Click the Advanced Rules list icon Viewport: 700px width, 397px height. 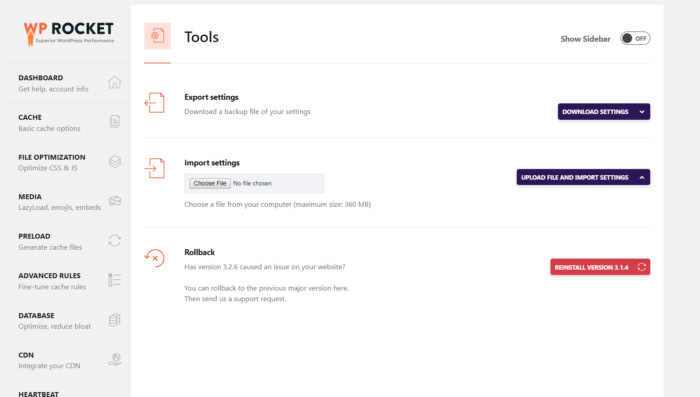114,280
